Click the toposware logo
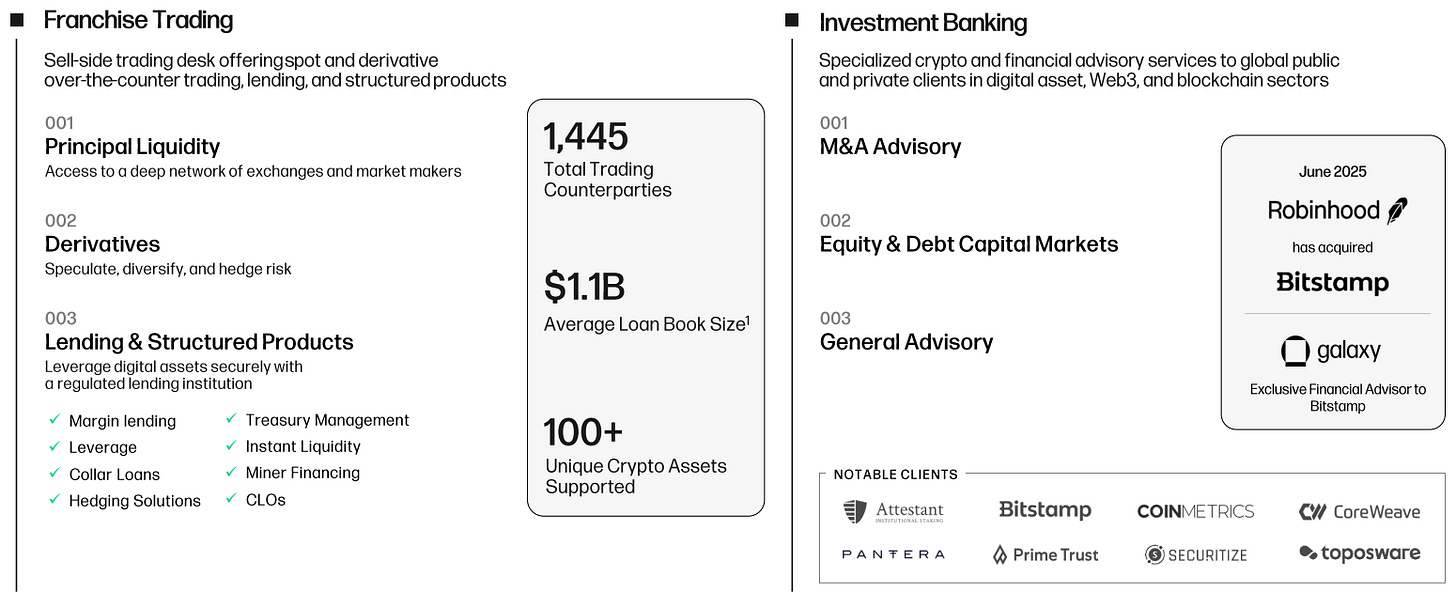The width and height of the screenshot is (1456, 595). 1359,553
